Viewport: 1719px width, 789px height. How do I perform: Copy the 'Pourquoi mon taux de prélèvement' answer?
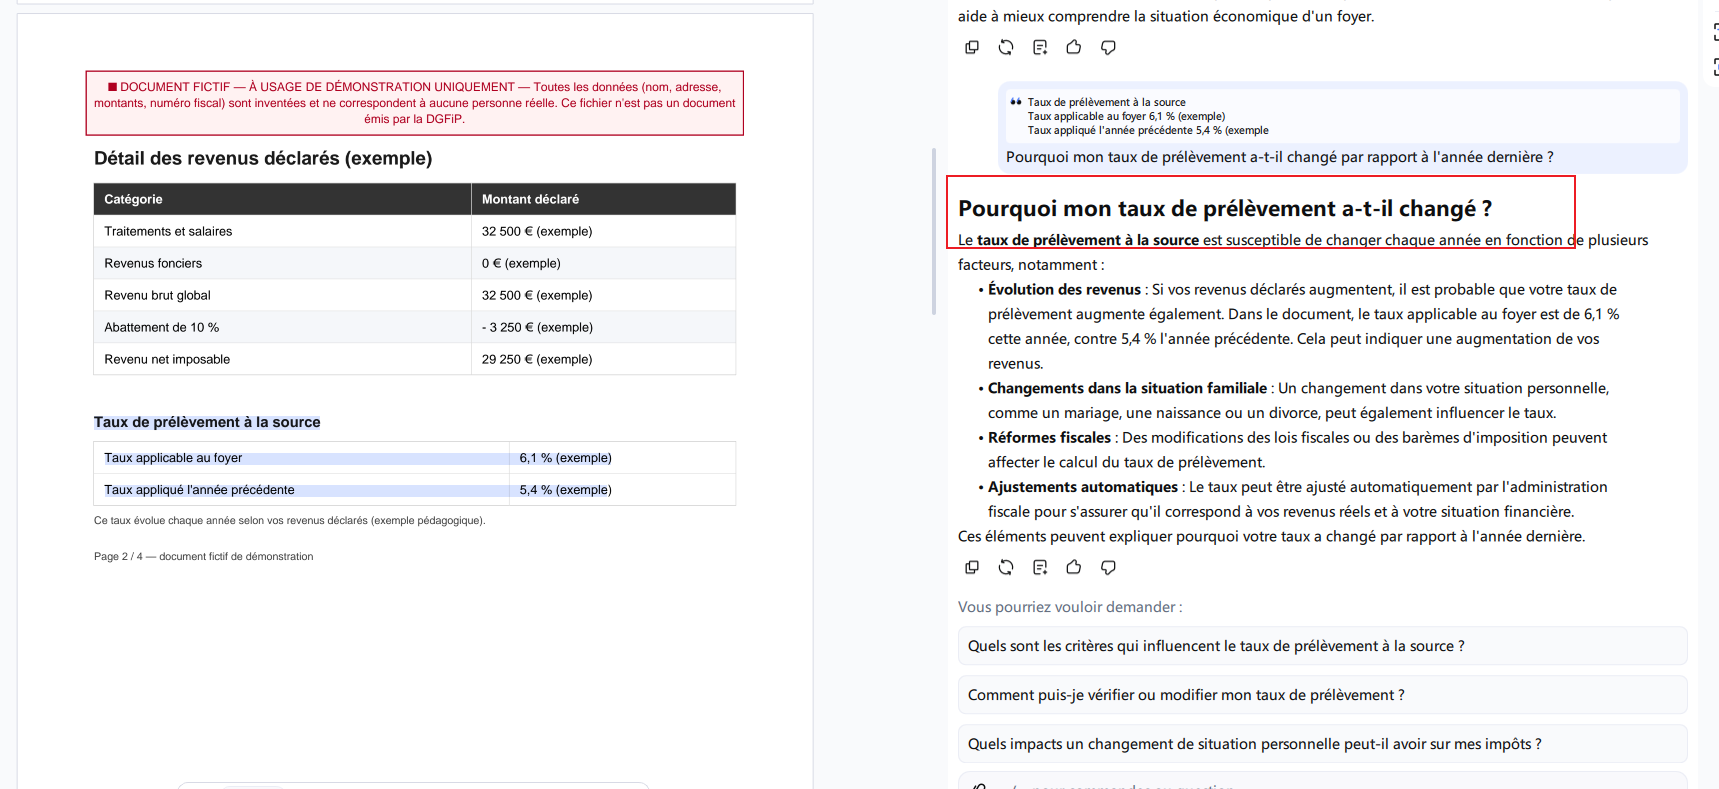click(x=971, y=567)
